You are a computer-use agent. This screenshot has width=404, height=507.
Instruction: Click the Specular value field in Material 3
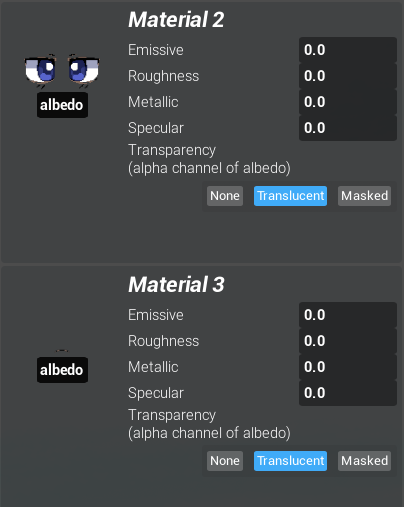(x=348, y=393)
